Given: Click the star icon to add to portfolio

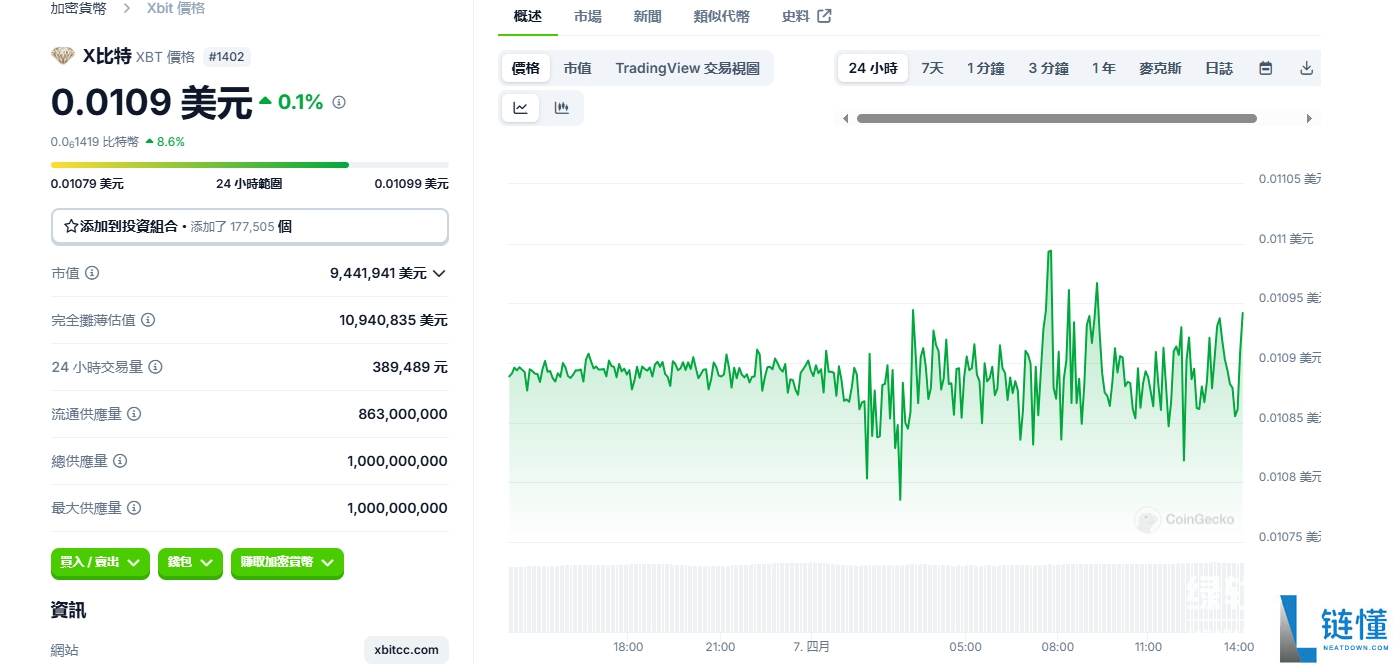Looking at the screenshot, I should pyautogui.click(x=71, y=227).
